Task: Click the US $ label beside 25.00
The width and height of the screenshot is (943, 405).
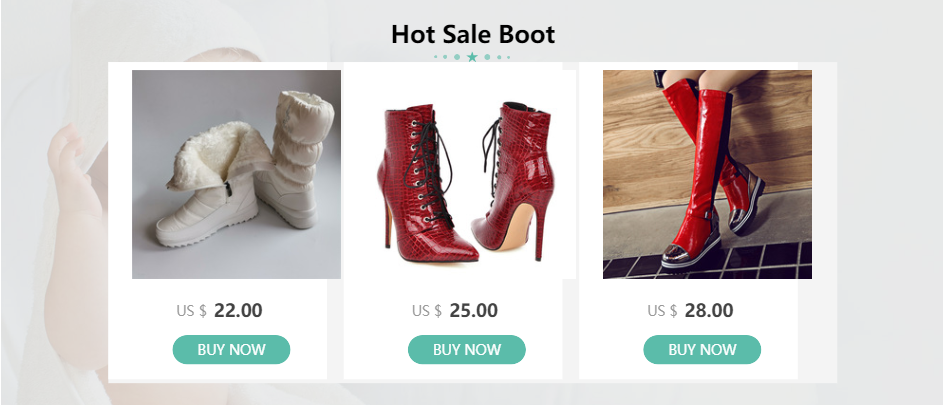Action: (x=426, y=311)
